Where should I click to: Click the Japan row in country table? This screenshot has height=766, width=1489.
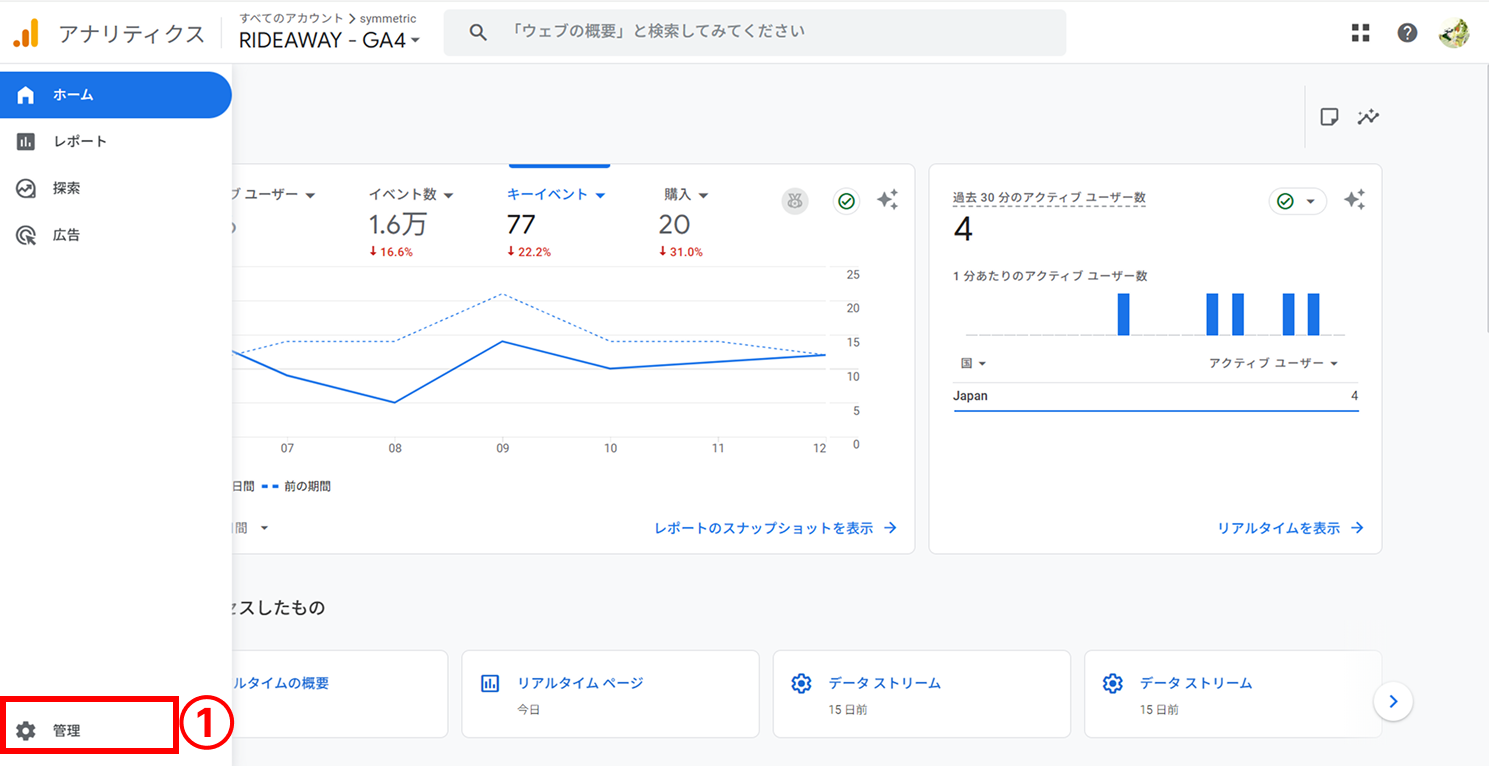point(1156,396)
